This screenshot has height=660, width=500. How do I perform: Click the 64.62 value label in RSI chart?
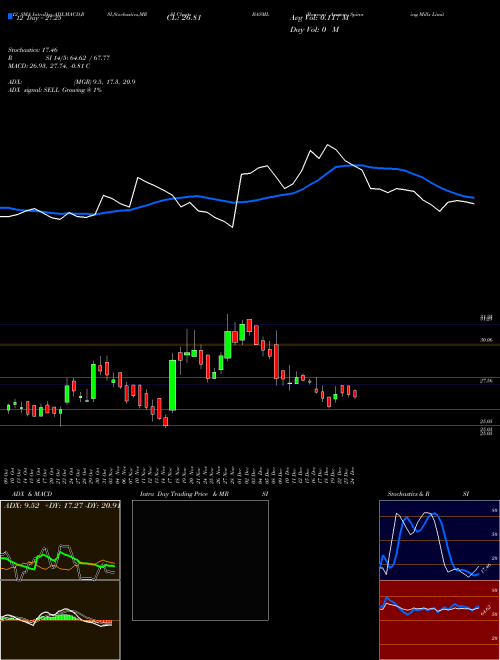(486, 609)
